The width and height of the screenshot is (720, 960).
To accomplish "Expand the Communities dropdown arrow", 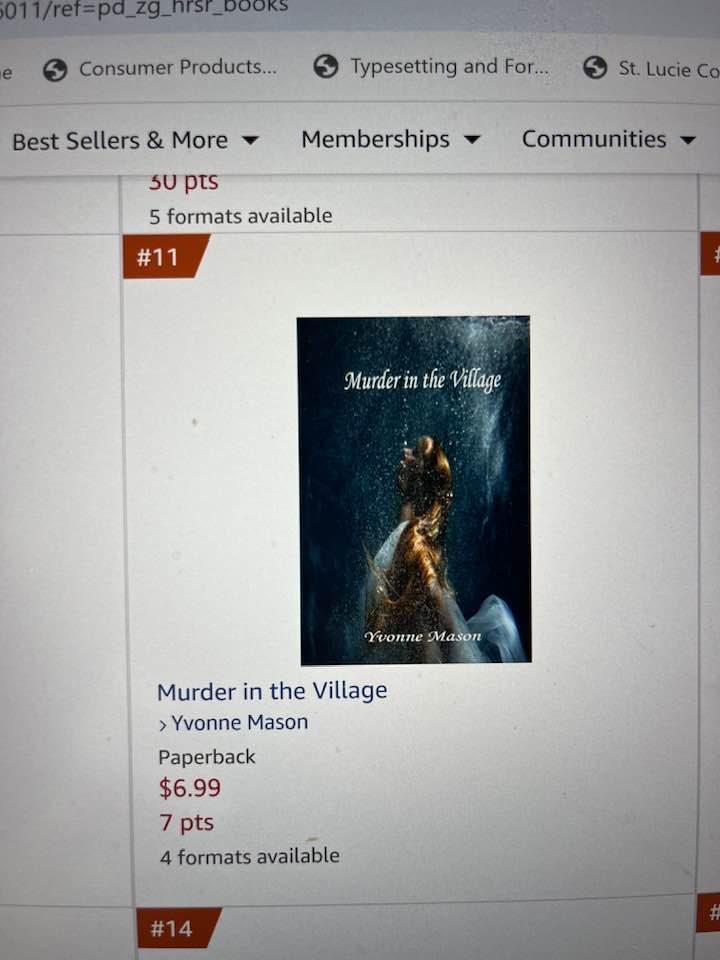I will tap(688, 140).
